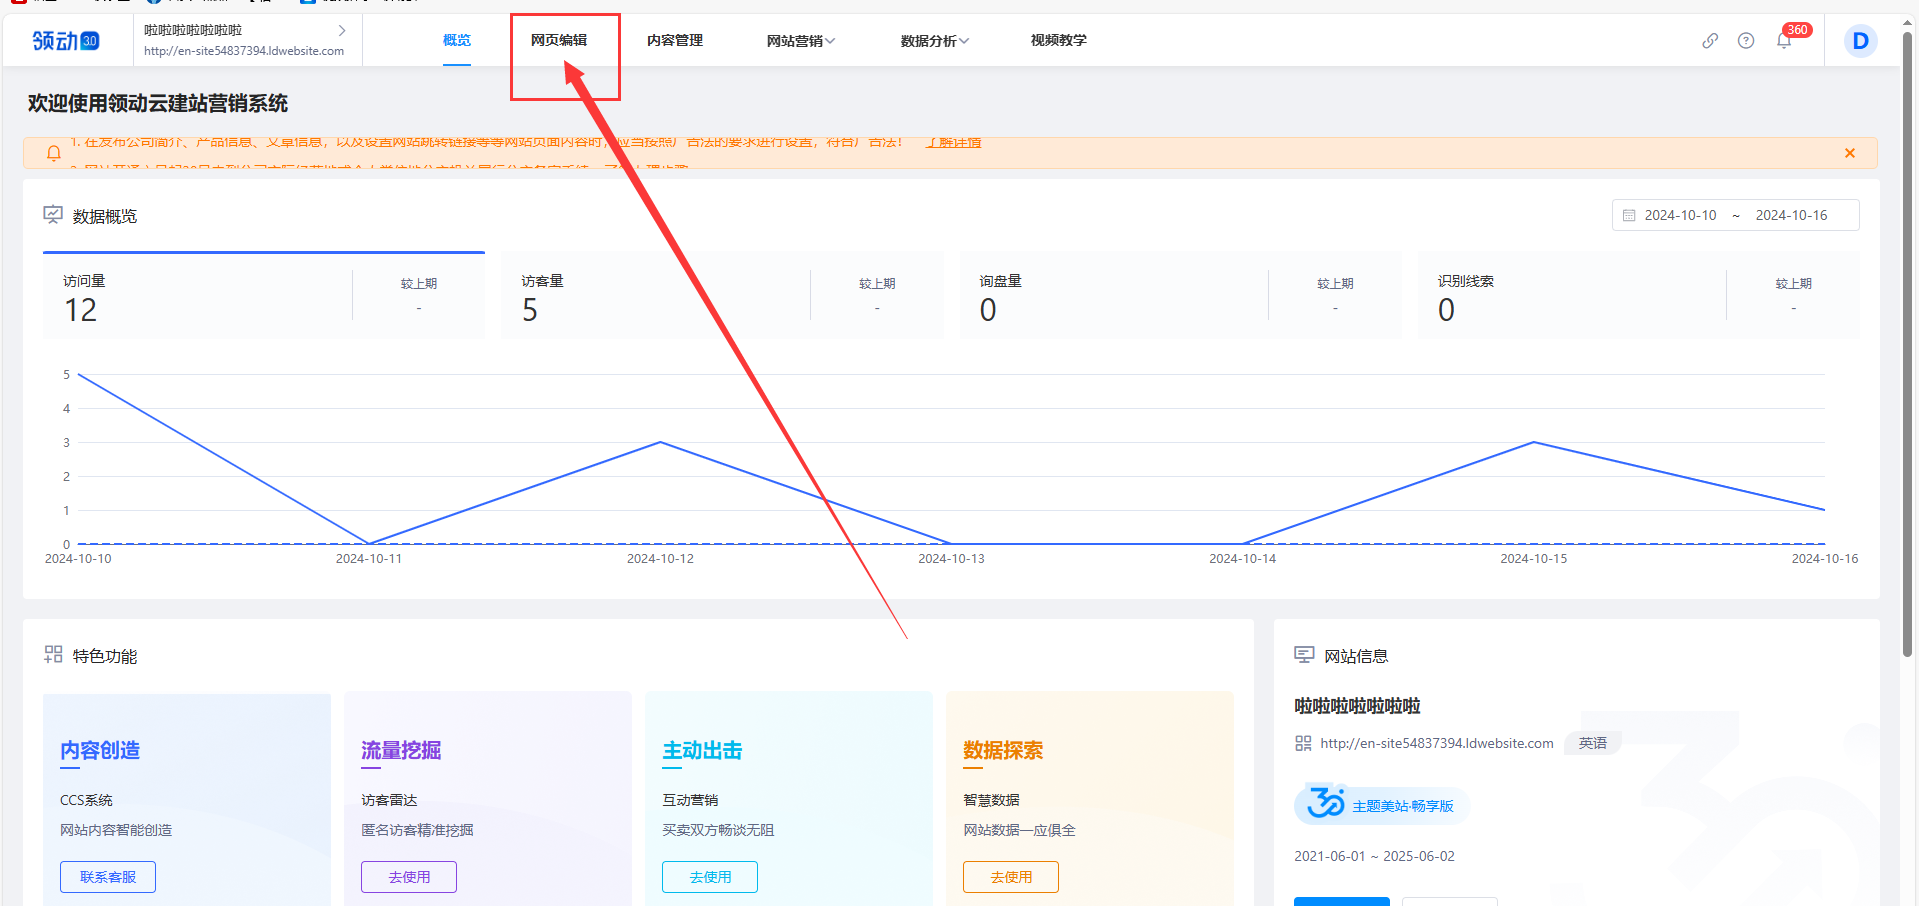This screenshot has width=1919, height=906.
Task: Click the bell icon on the notice banner
Action: 53,153
